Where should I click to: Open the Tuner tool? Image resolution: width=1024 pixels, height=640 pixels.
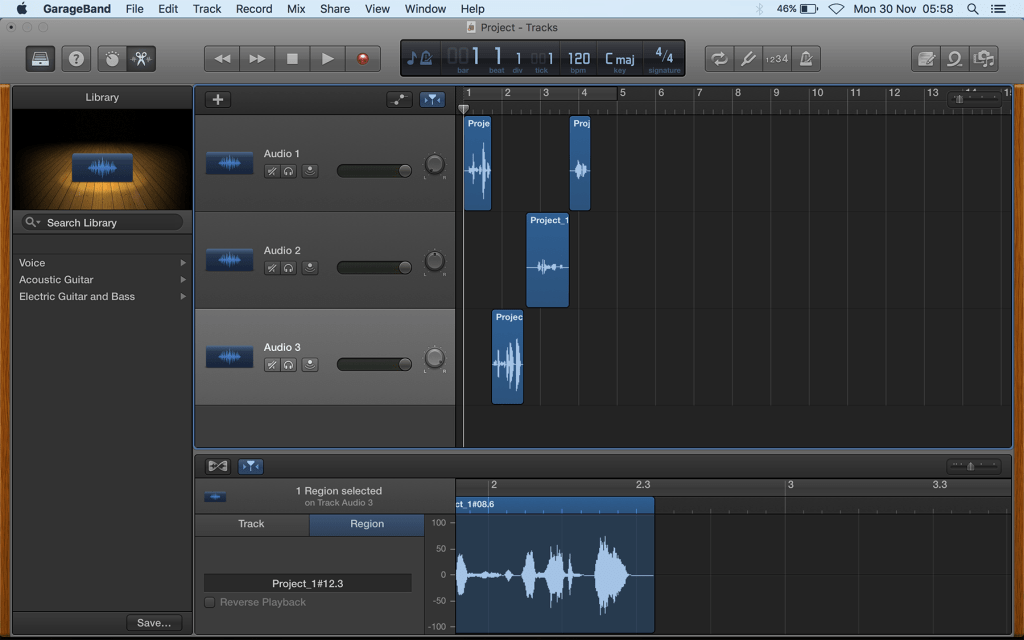pyautogui.click(x=747, y=59)
